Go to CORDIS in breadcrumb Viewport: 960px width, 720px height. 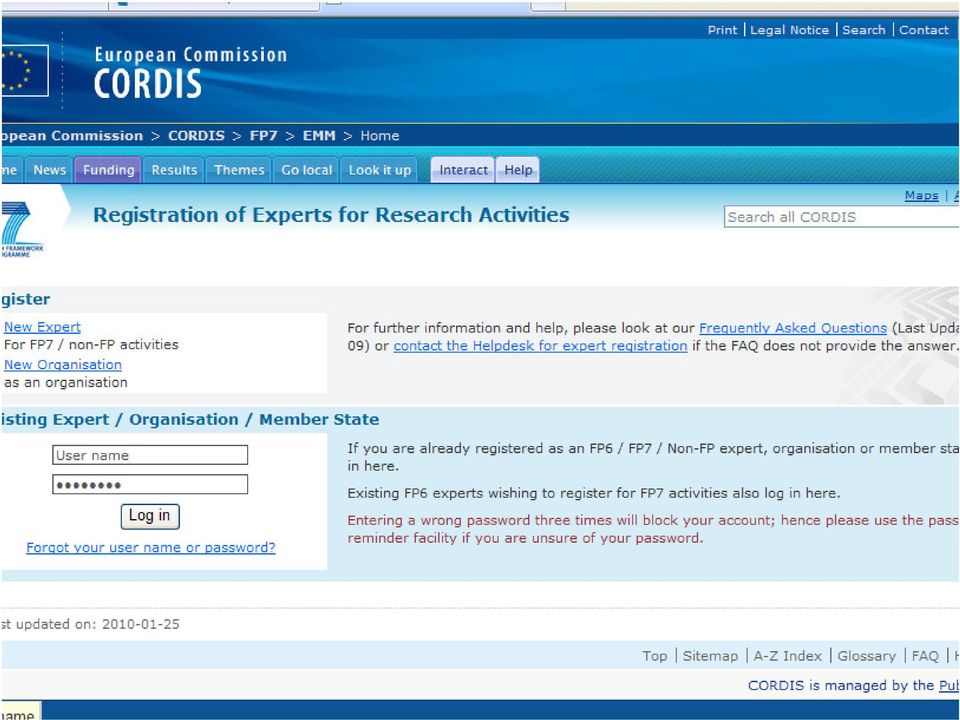point(197,135)
